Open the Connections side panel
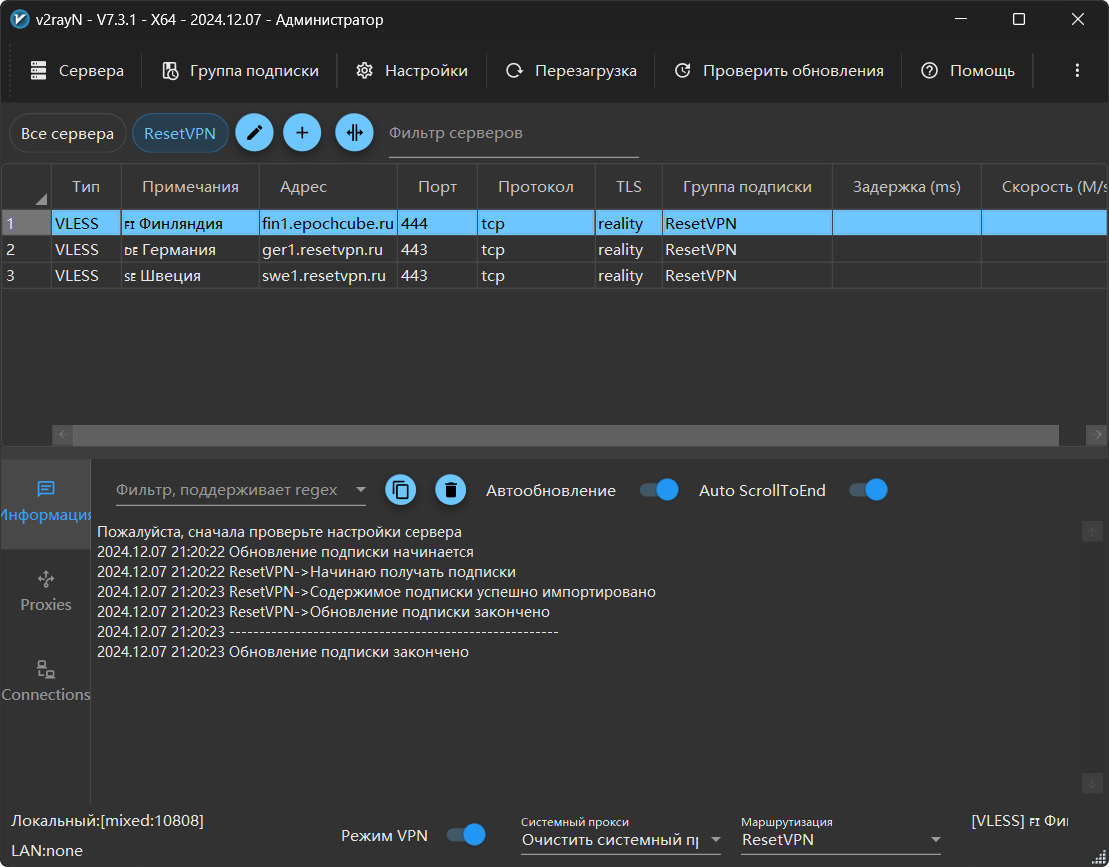The height and width of the screenshot is (867, 1109). [x=46, y=681]
